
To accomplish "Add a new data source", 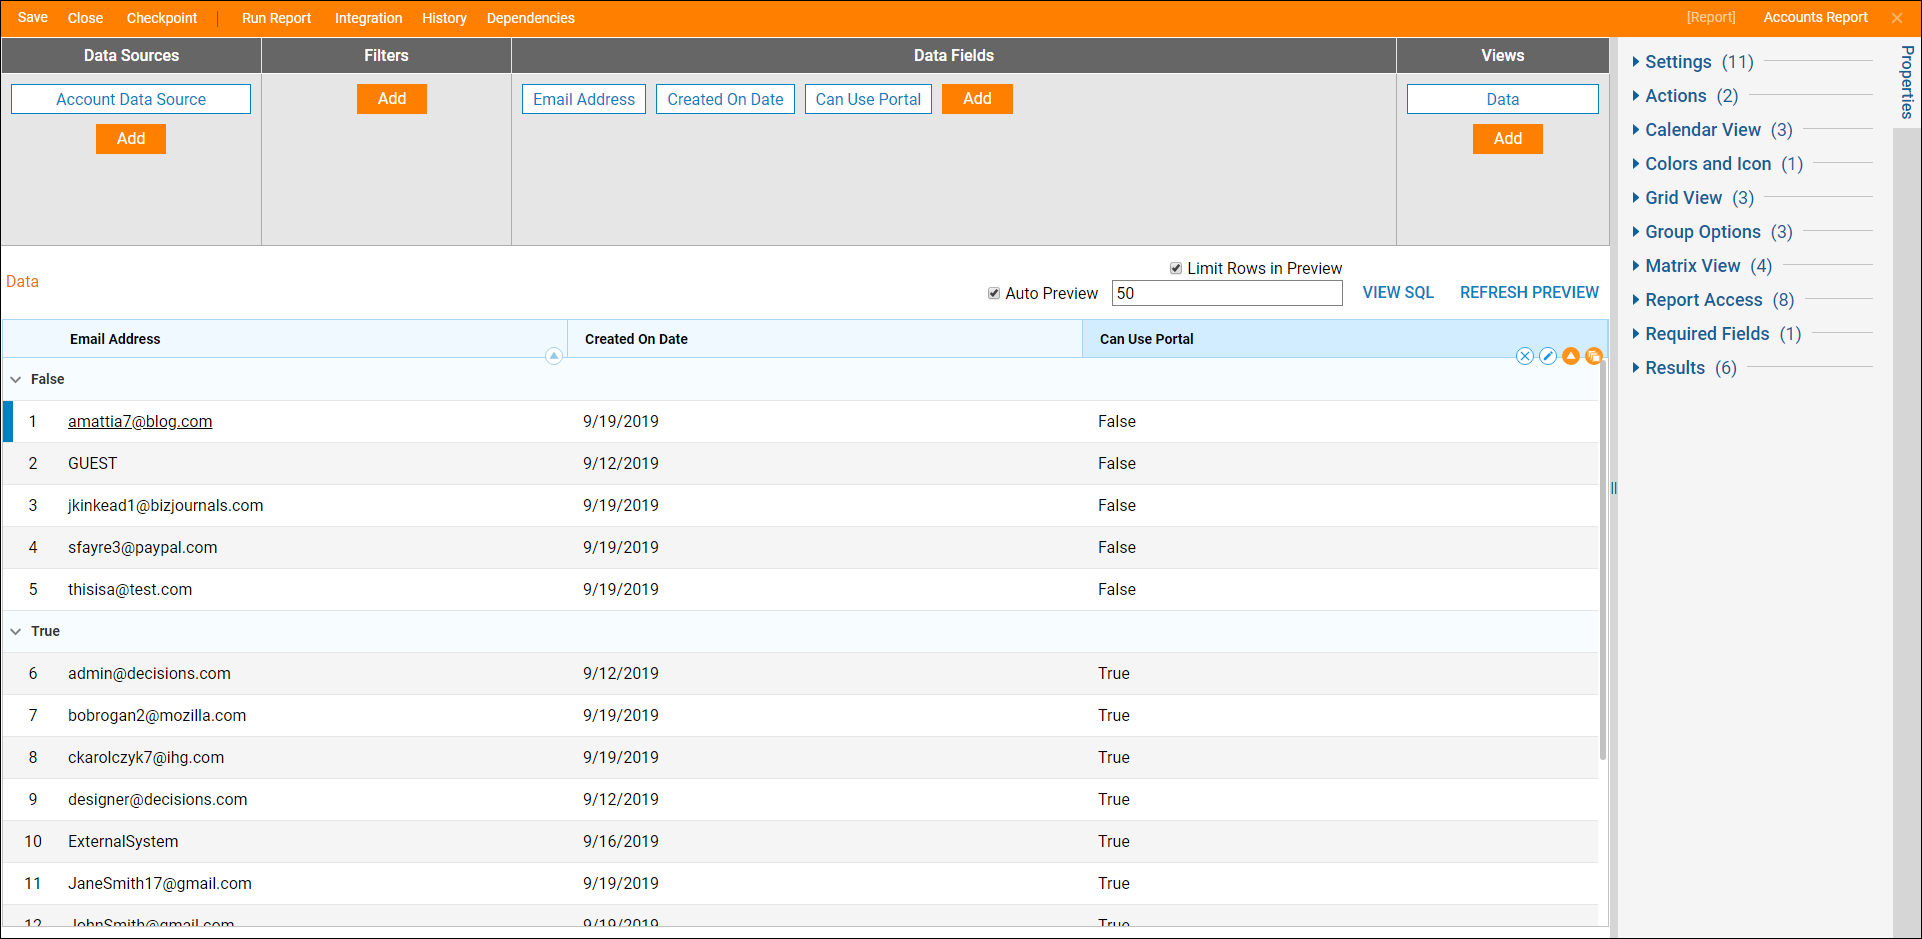I will 131,139.
